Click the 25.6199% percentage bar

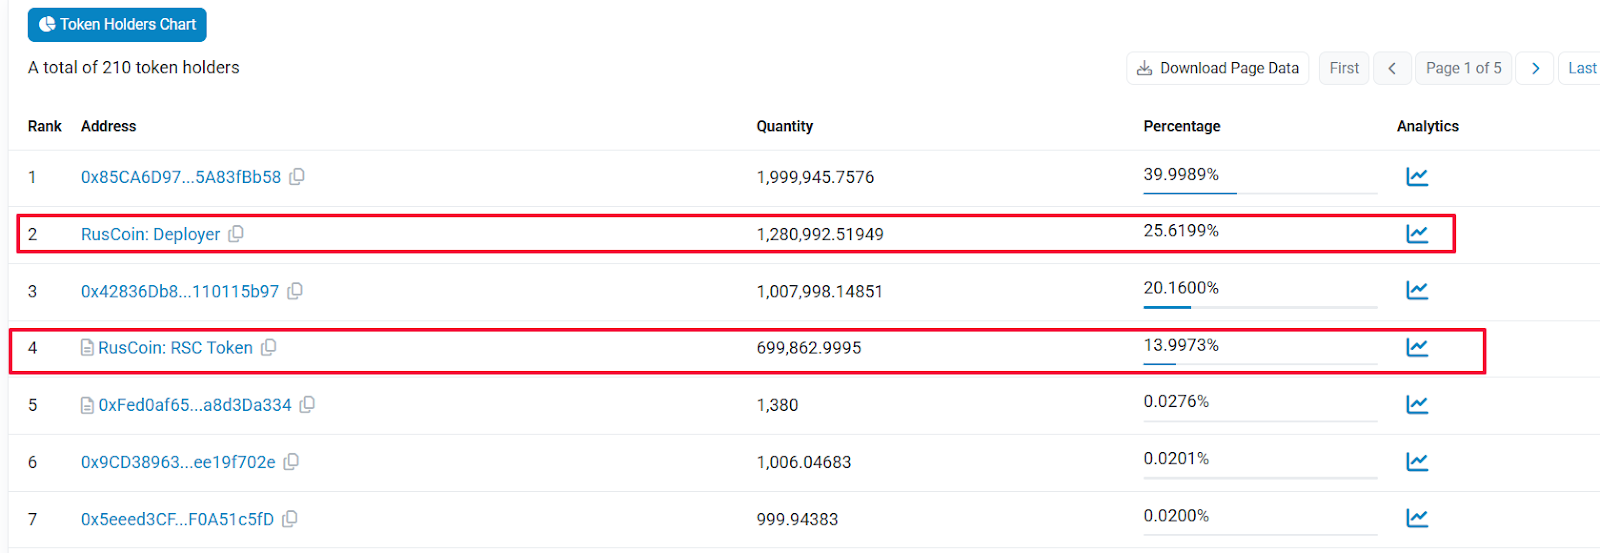pos(1260,250)
